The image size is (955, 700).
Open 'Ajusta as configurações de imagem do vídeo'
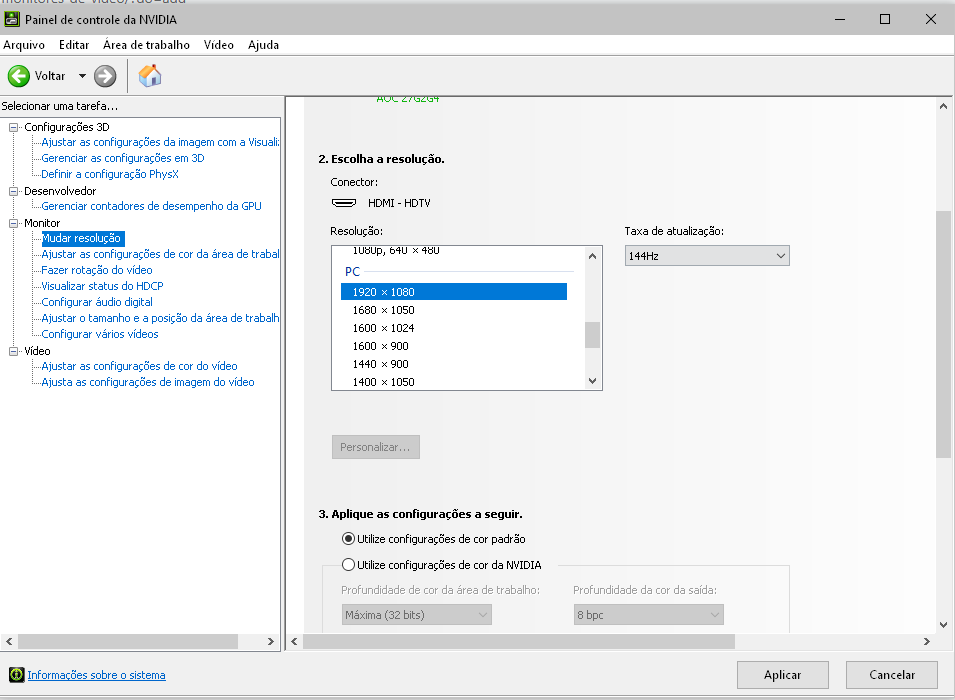[x=148, y=382]
